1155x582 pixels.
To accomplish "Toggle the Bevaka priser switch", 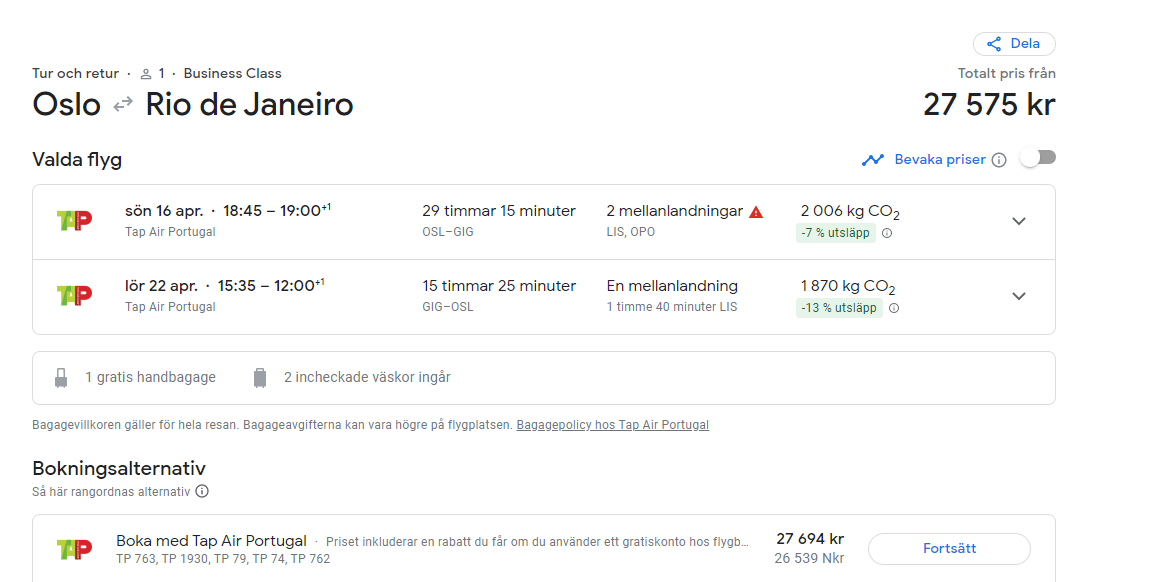I will point(1038,158).
